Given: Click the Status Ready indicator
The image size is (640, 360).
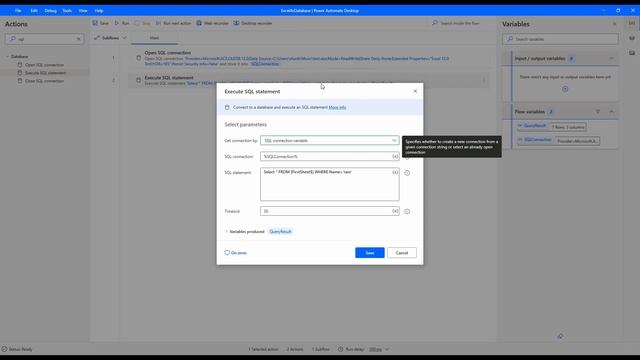Looking at the screenshot, I should click(17, 349).
